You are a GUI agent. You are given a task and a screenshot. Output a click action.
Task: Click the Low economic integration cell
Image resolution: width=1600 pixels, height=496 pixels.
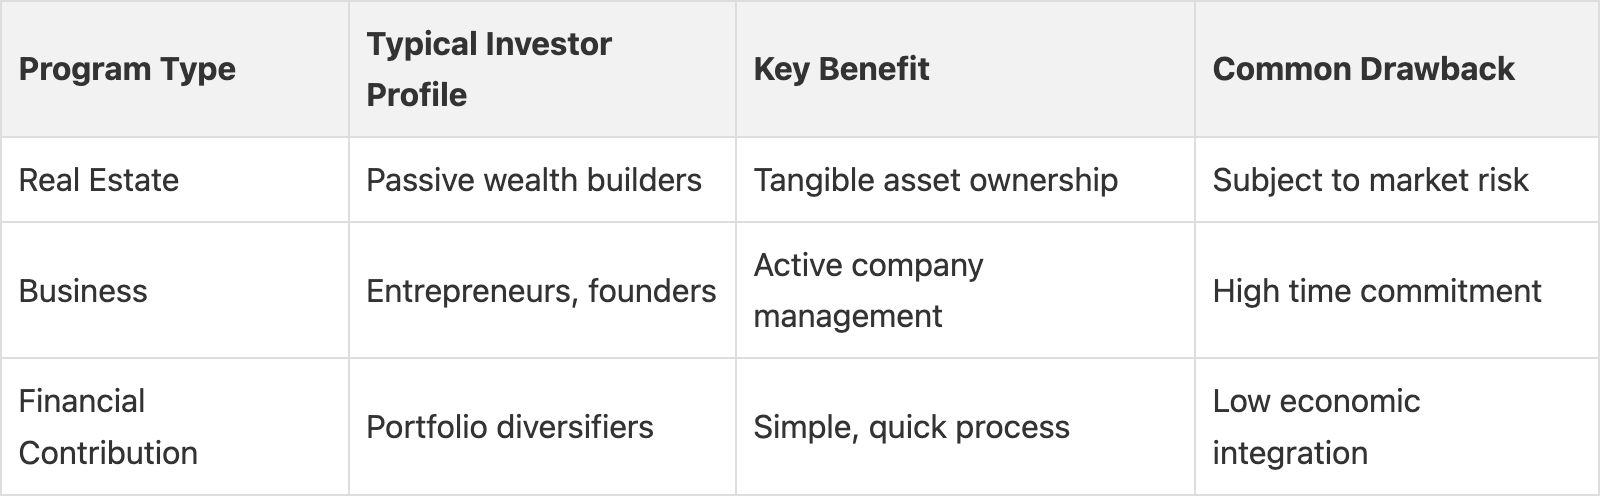1316,427
